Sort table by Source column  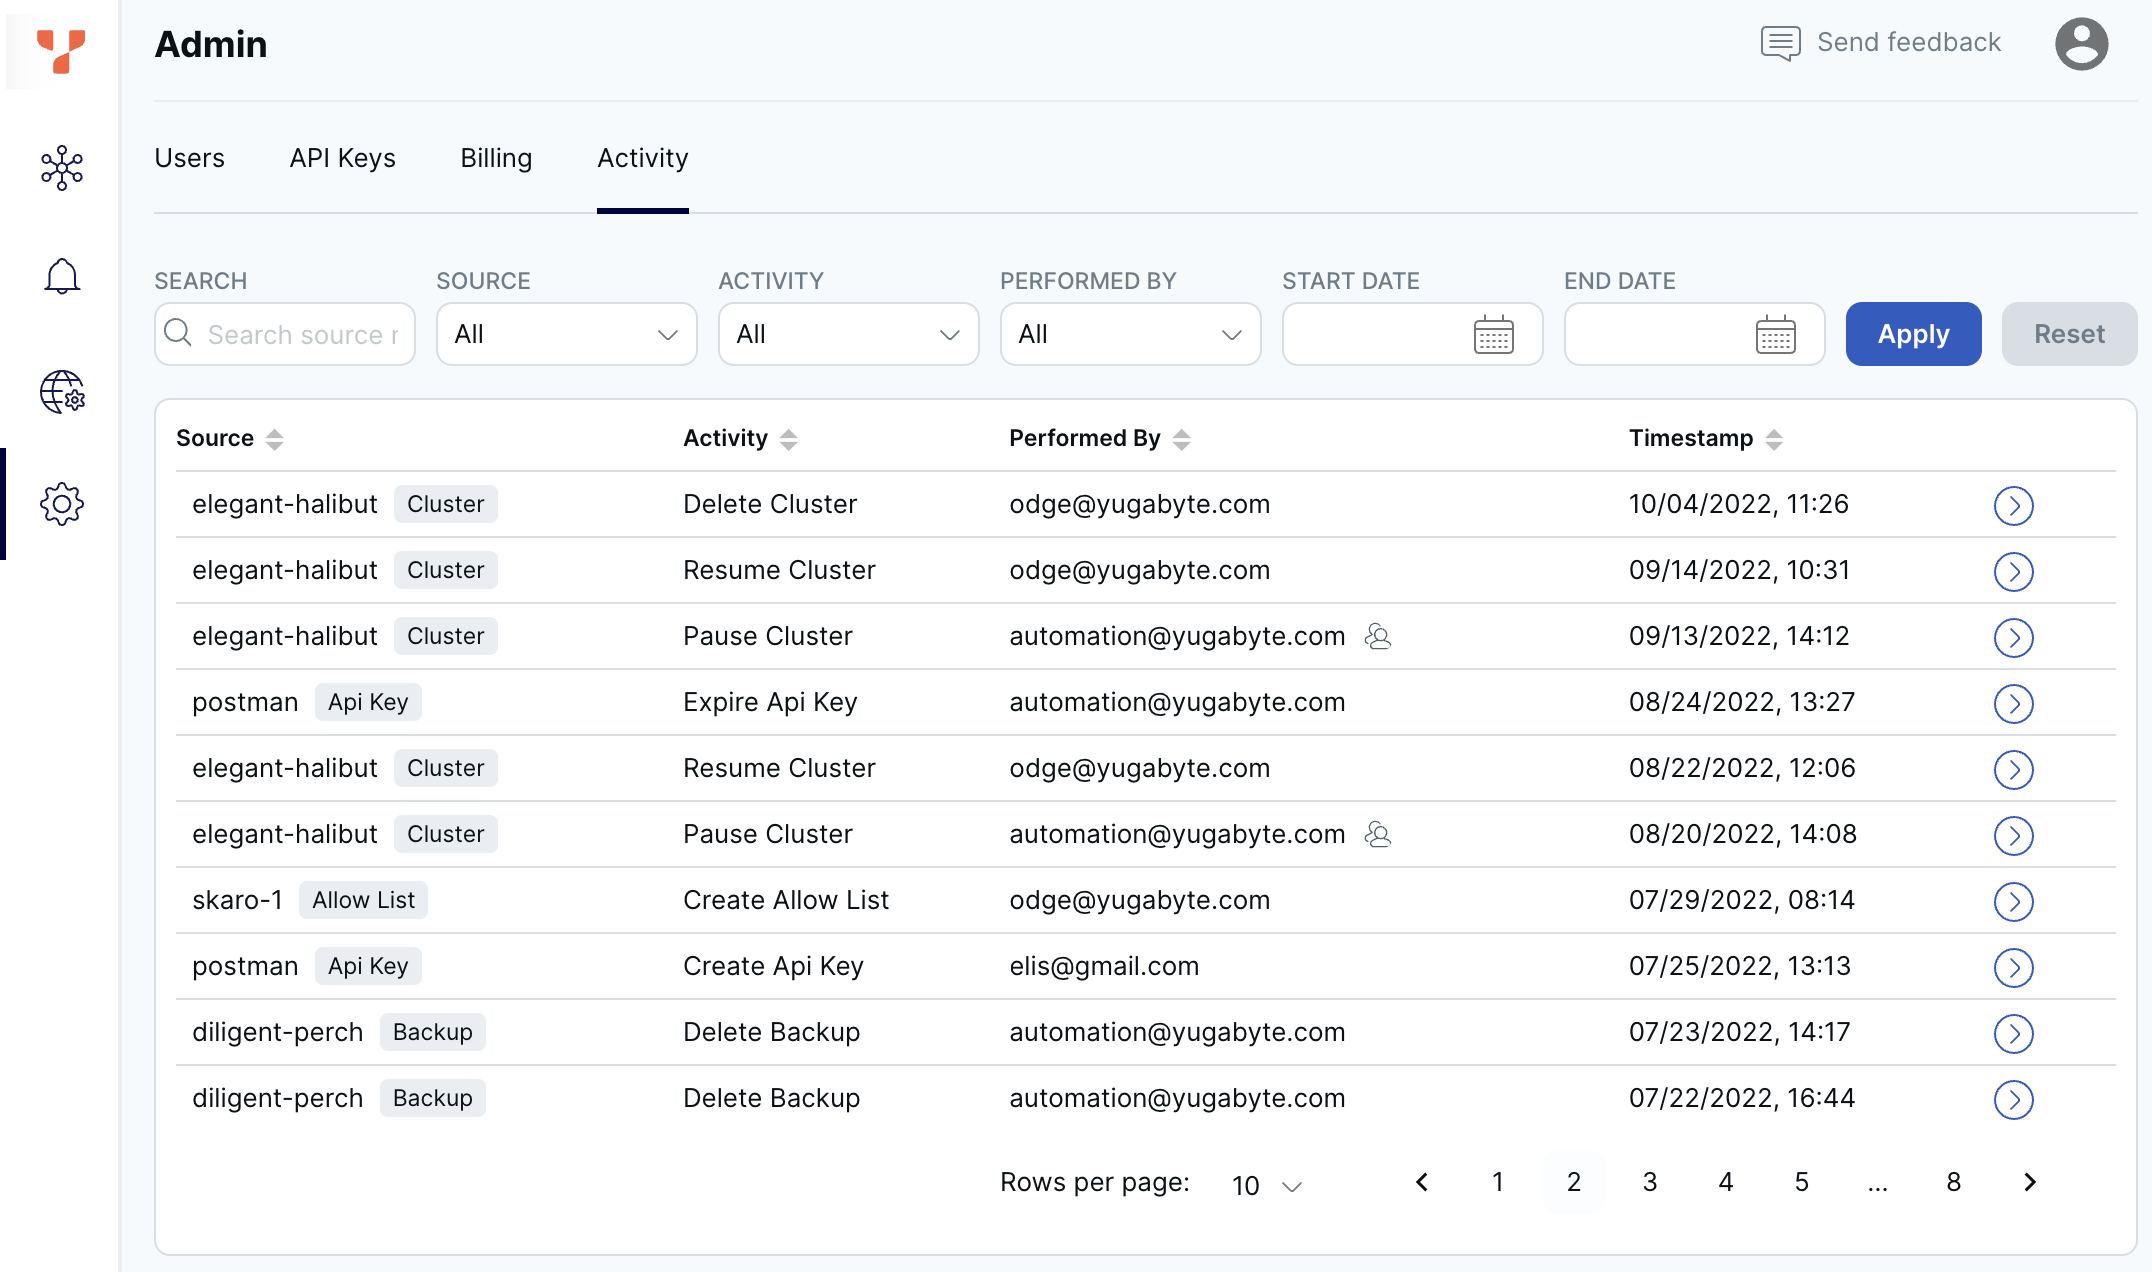point(274,439)
